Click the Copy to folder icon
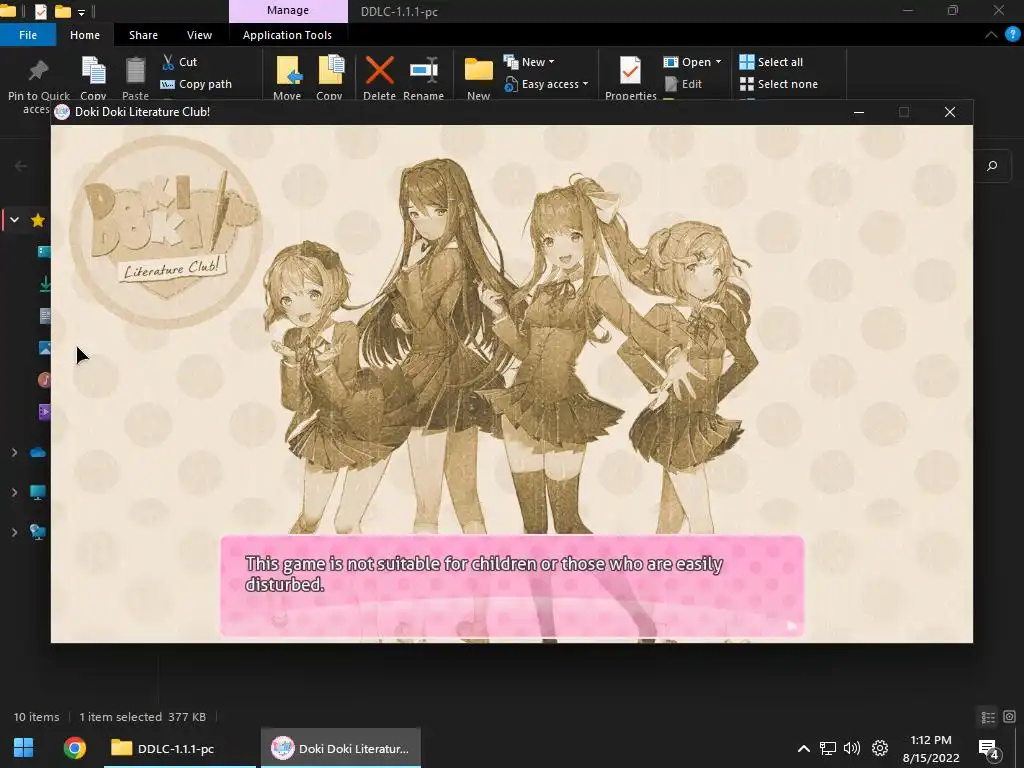Viewport: 1024px width, 768px height. click(330, 71)
